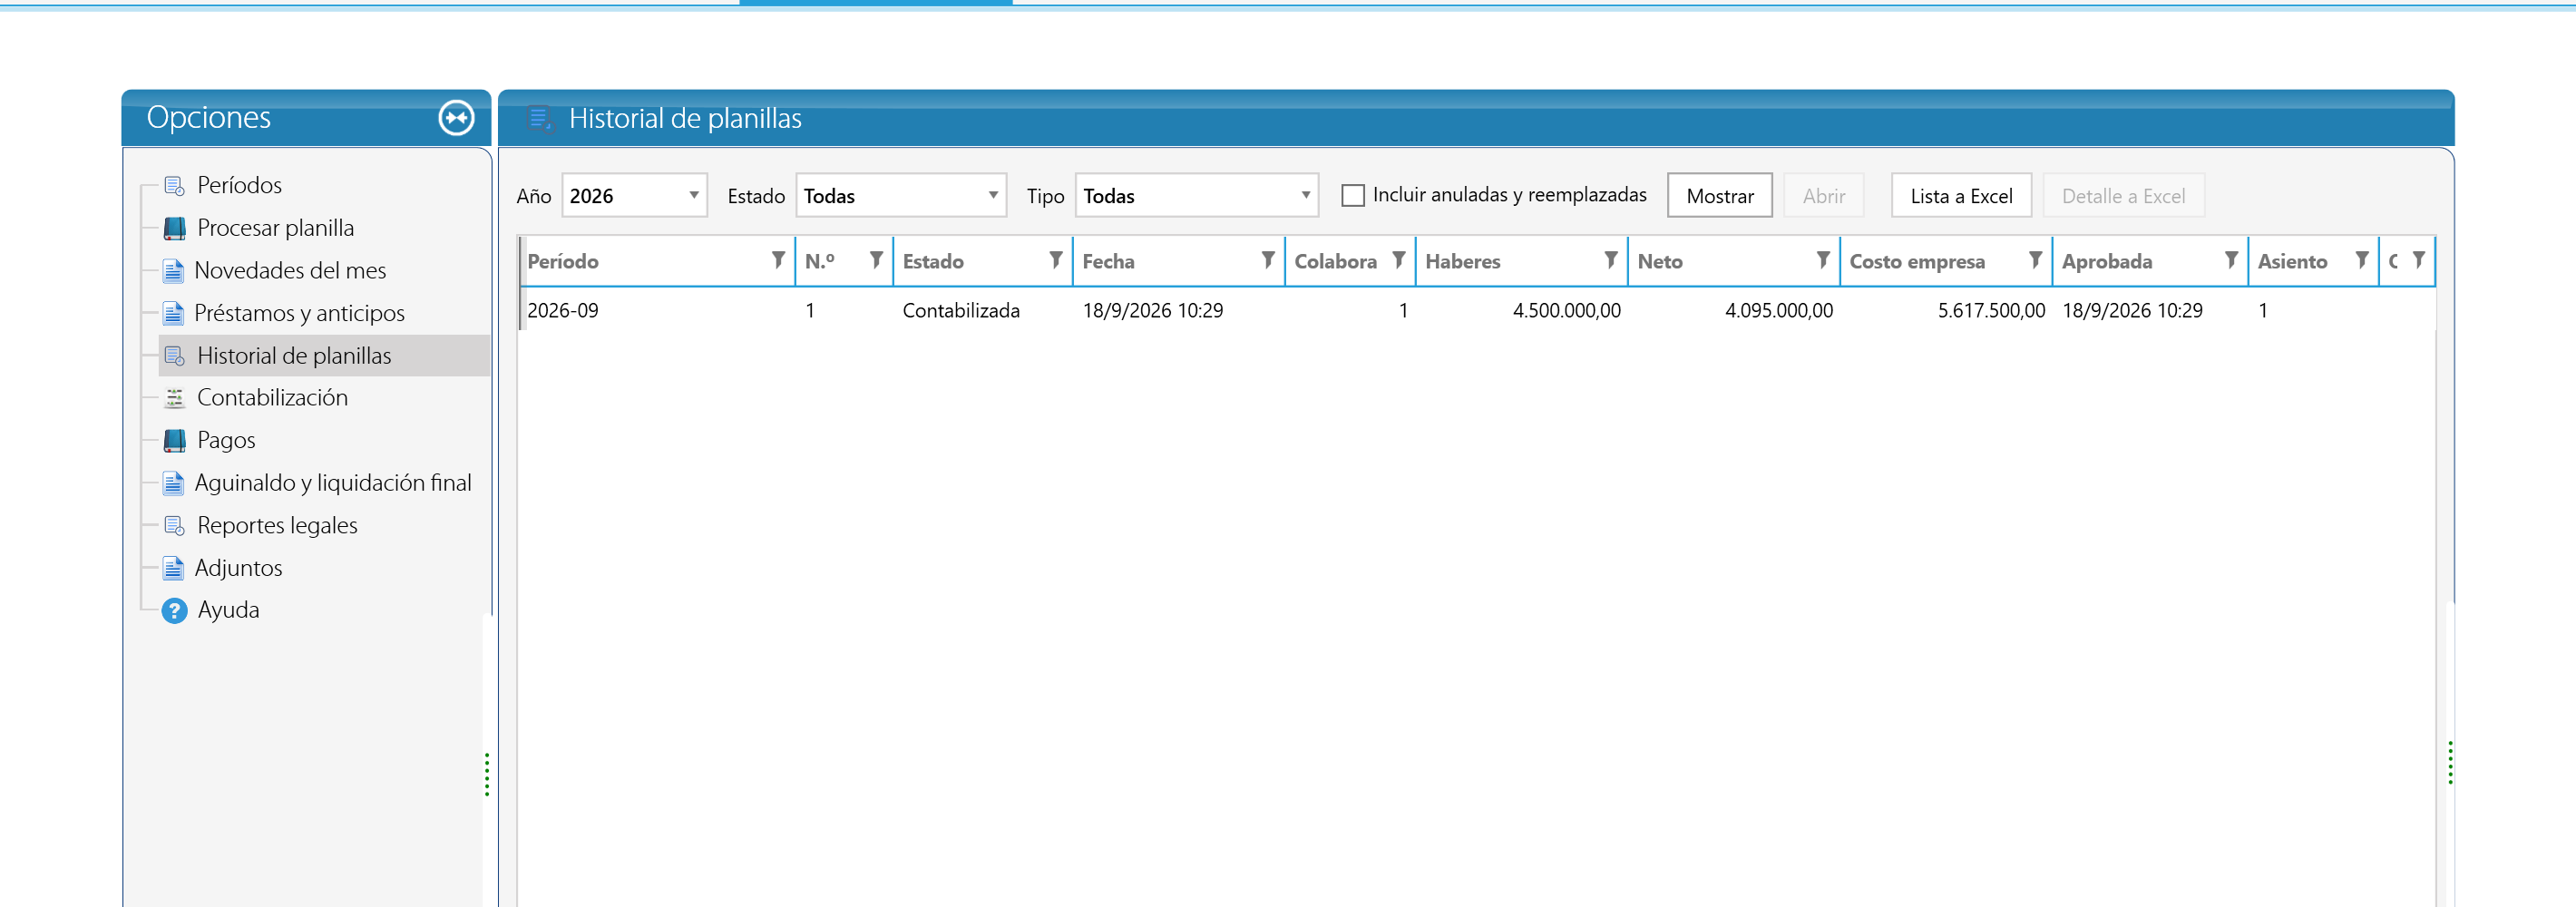
Task: Click the Préstamos y anticipos document icon
Action: 173,314
